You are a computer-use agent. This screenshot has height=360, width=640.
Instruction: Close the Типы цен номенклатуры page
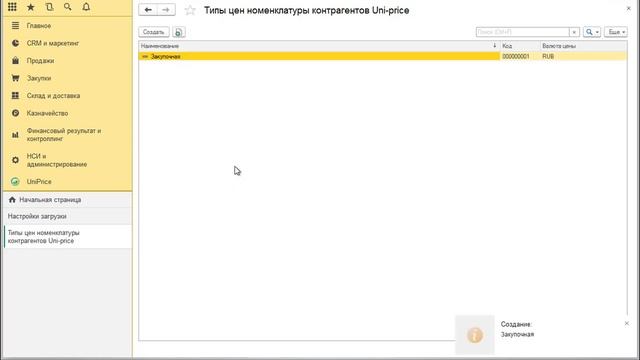[x=629, y=9]
